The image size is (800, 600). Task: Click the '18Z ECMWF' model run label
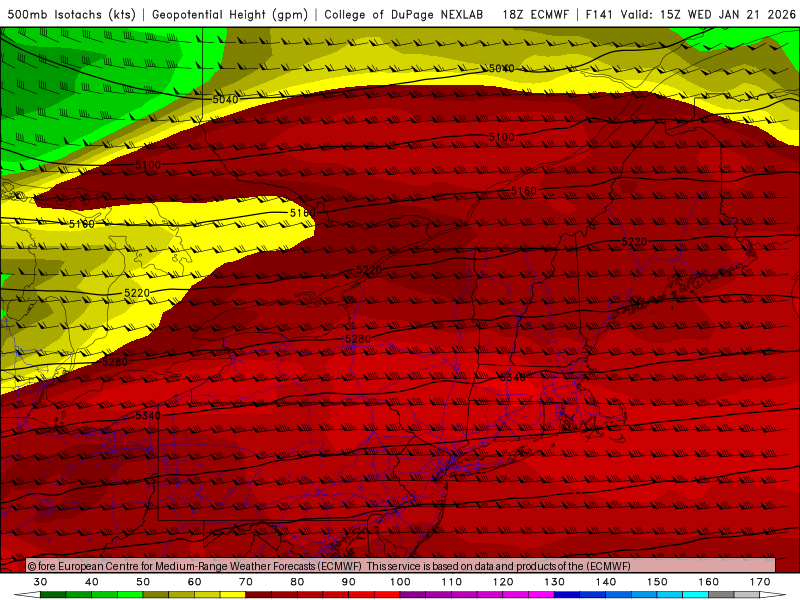pos(535,14)
